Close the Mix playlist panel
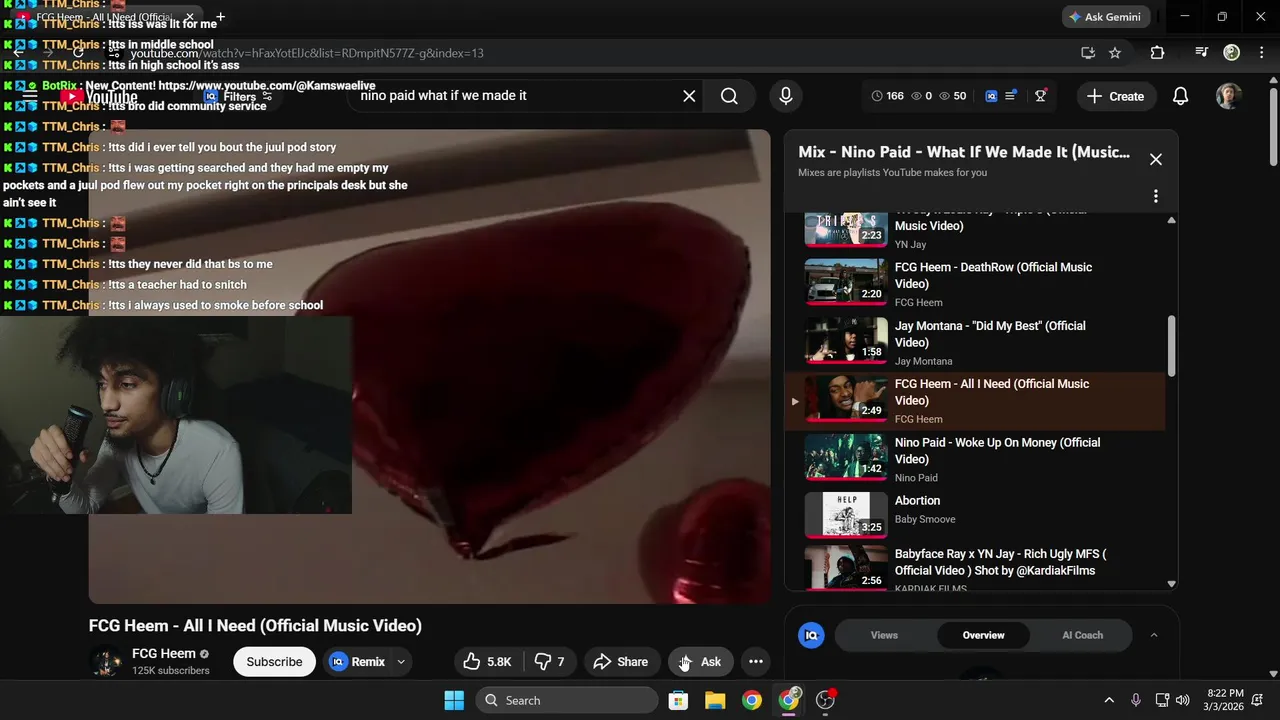 (x=1156, y=159)
